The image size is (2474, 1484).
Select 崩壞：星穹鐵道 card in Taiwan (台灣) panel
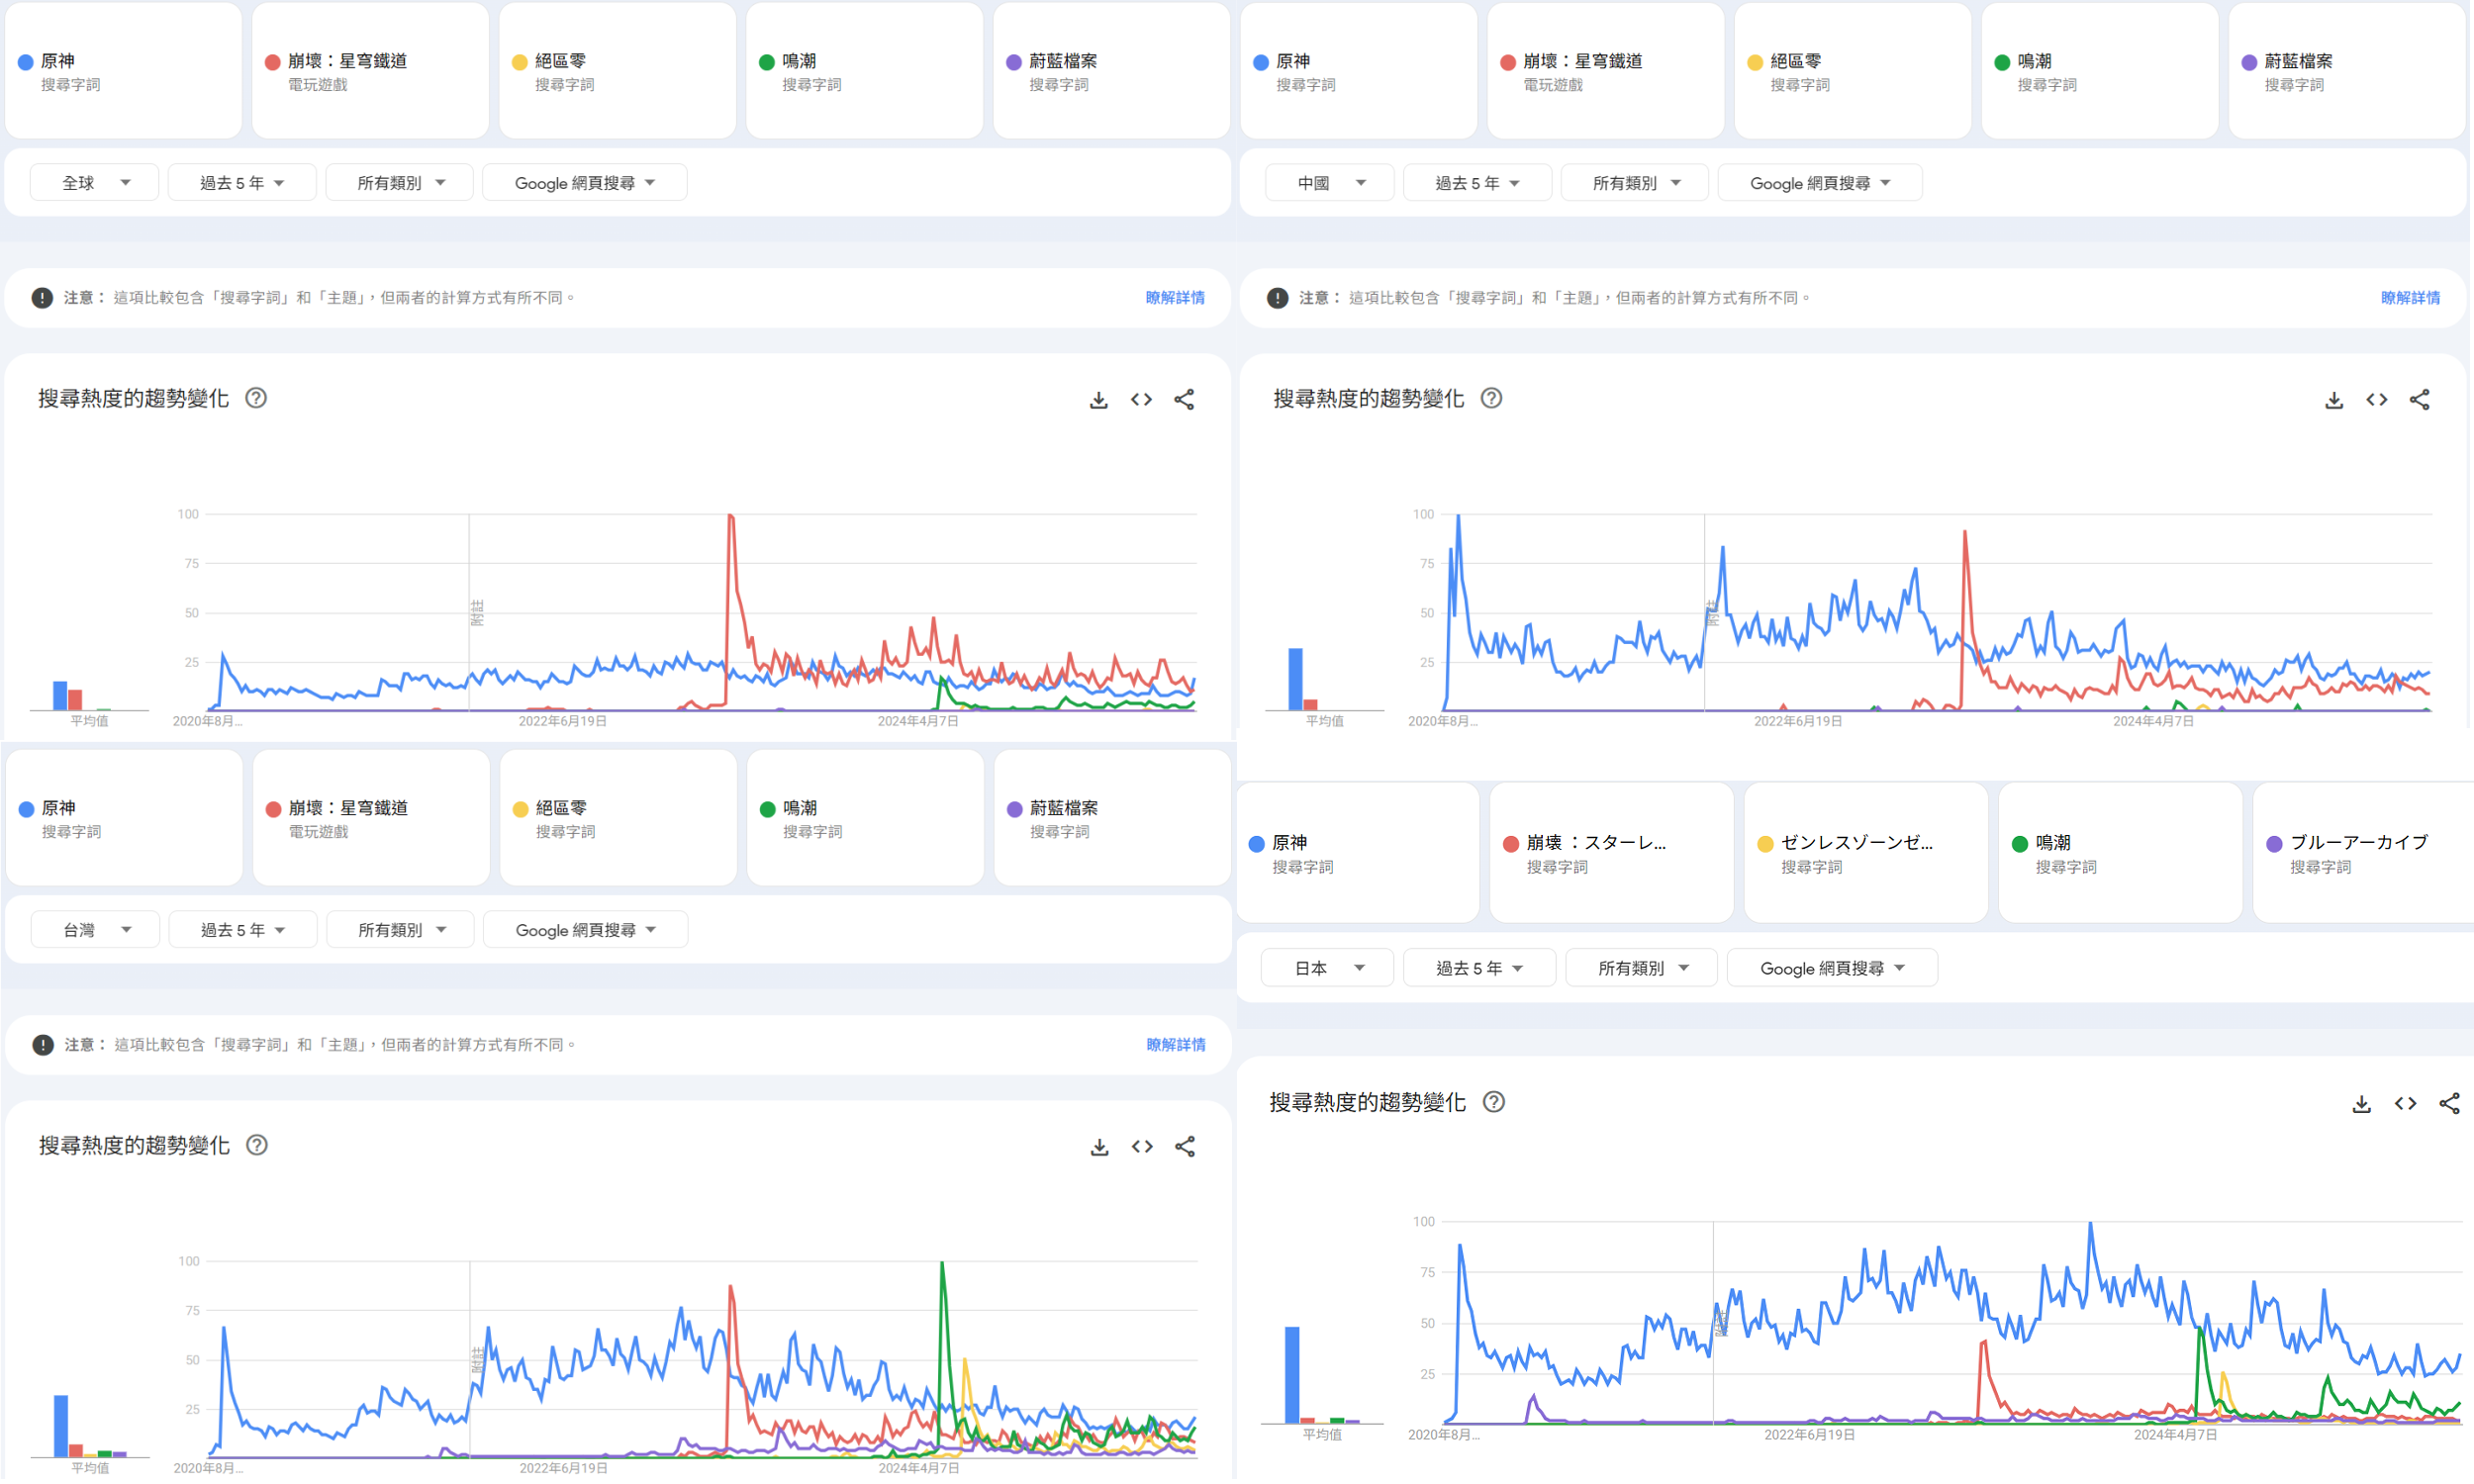(x=371, y=818)
